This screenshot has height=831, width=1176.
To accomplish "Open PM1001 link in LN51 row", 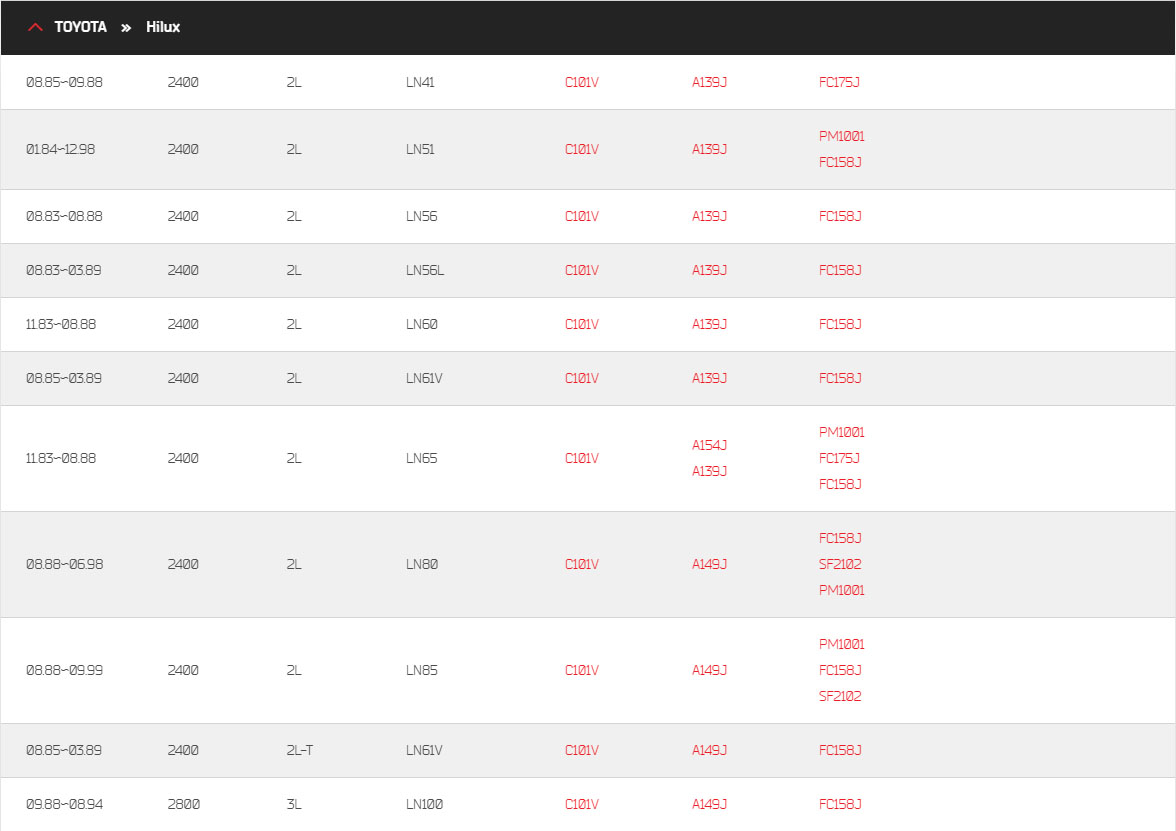I will pos(842,136).
